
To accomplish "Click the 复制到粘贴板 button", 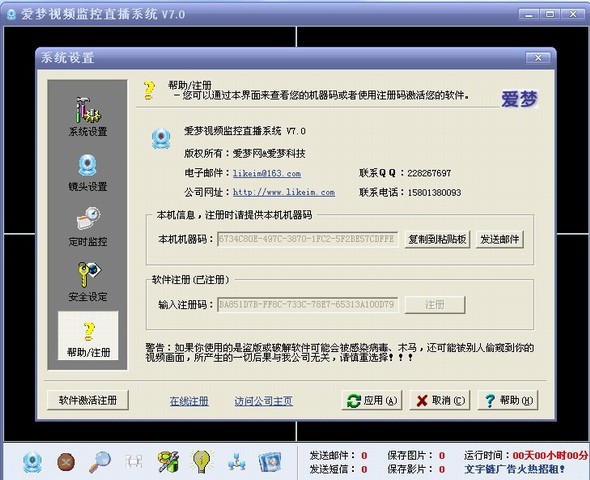I will [437, 239].
